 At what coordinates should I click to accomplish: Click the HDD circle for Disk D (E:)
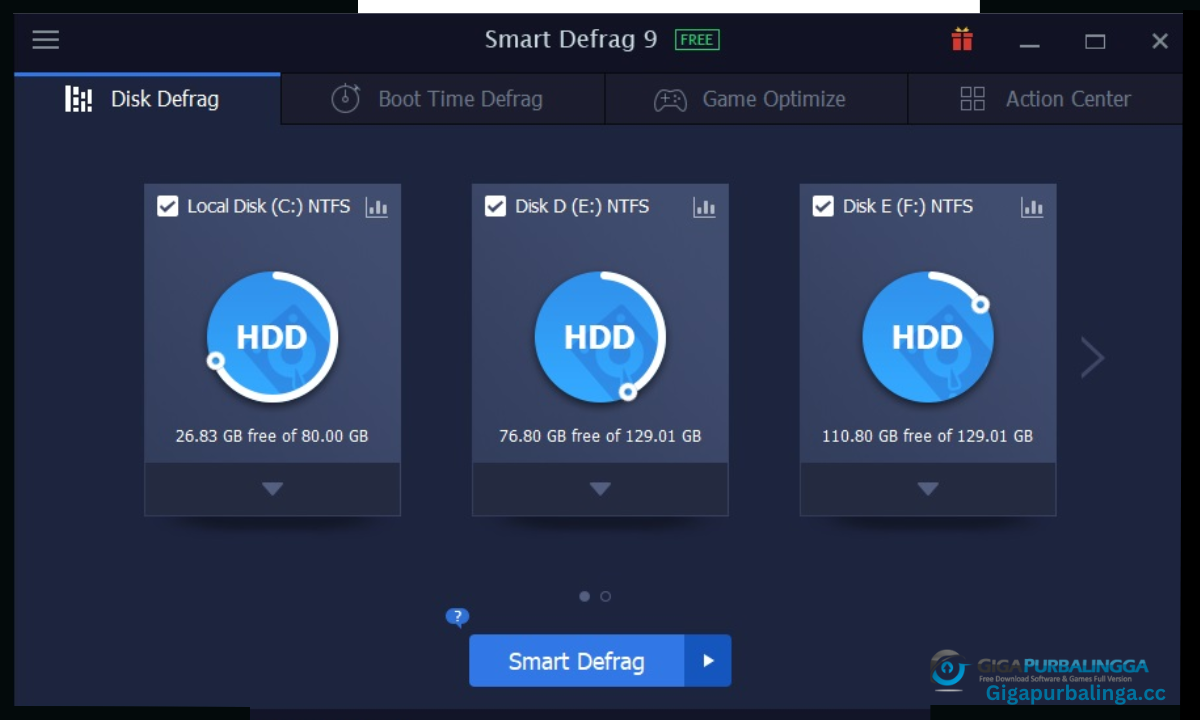[x=600, y=337]
